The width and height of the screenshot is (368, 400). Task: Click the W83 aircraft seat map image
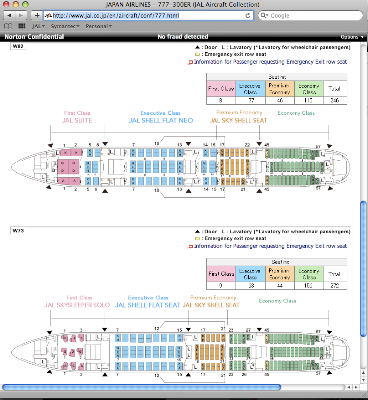[x=180, y=167]
